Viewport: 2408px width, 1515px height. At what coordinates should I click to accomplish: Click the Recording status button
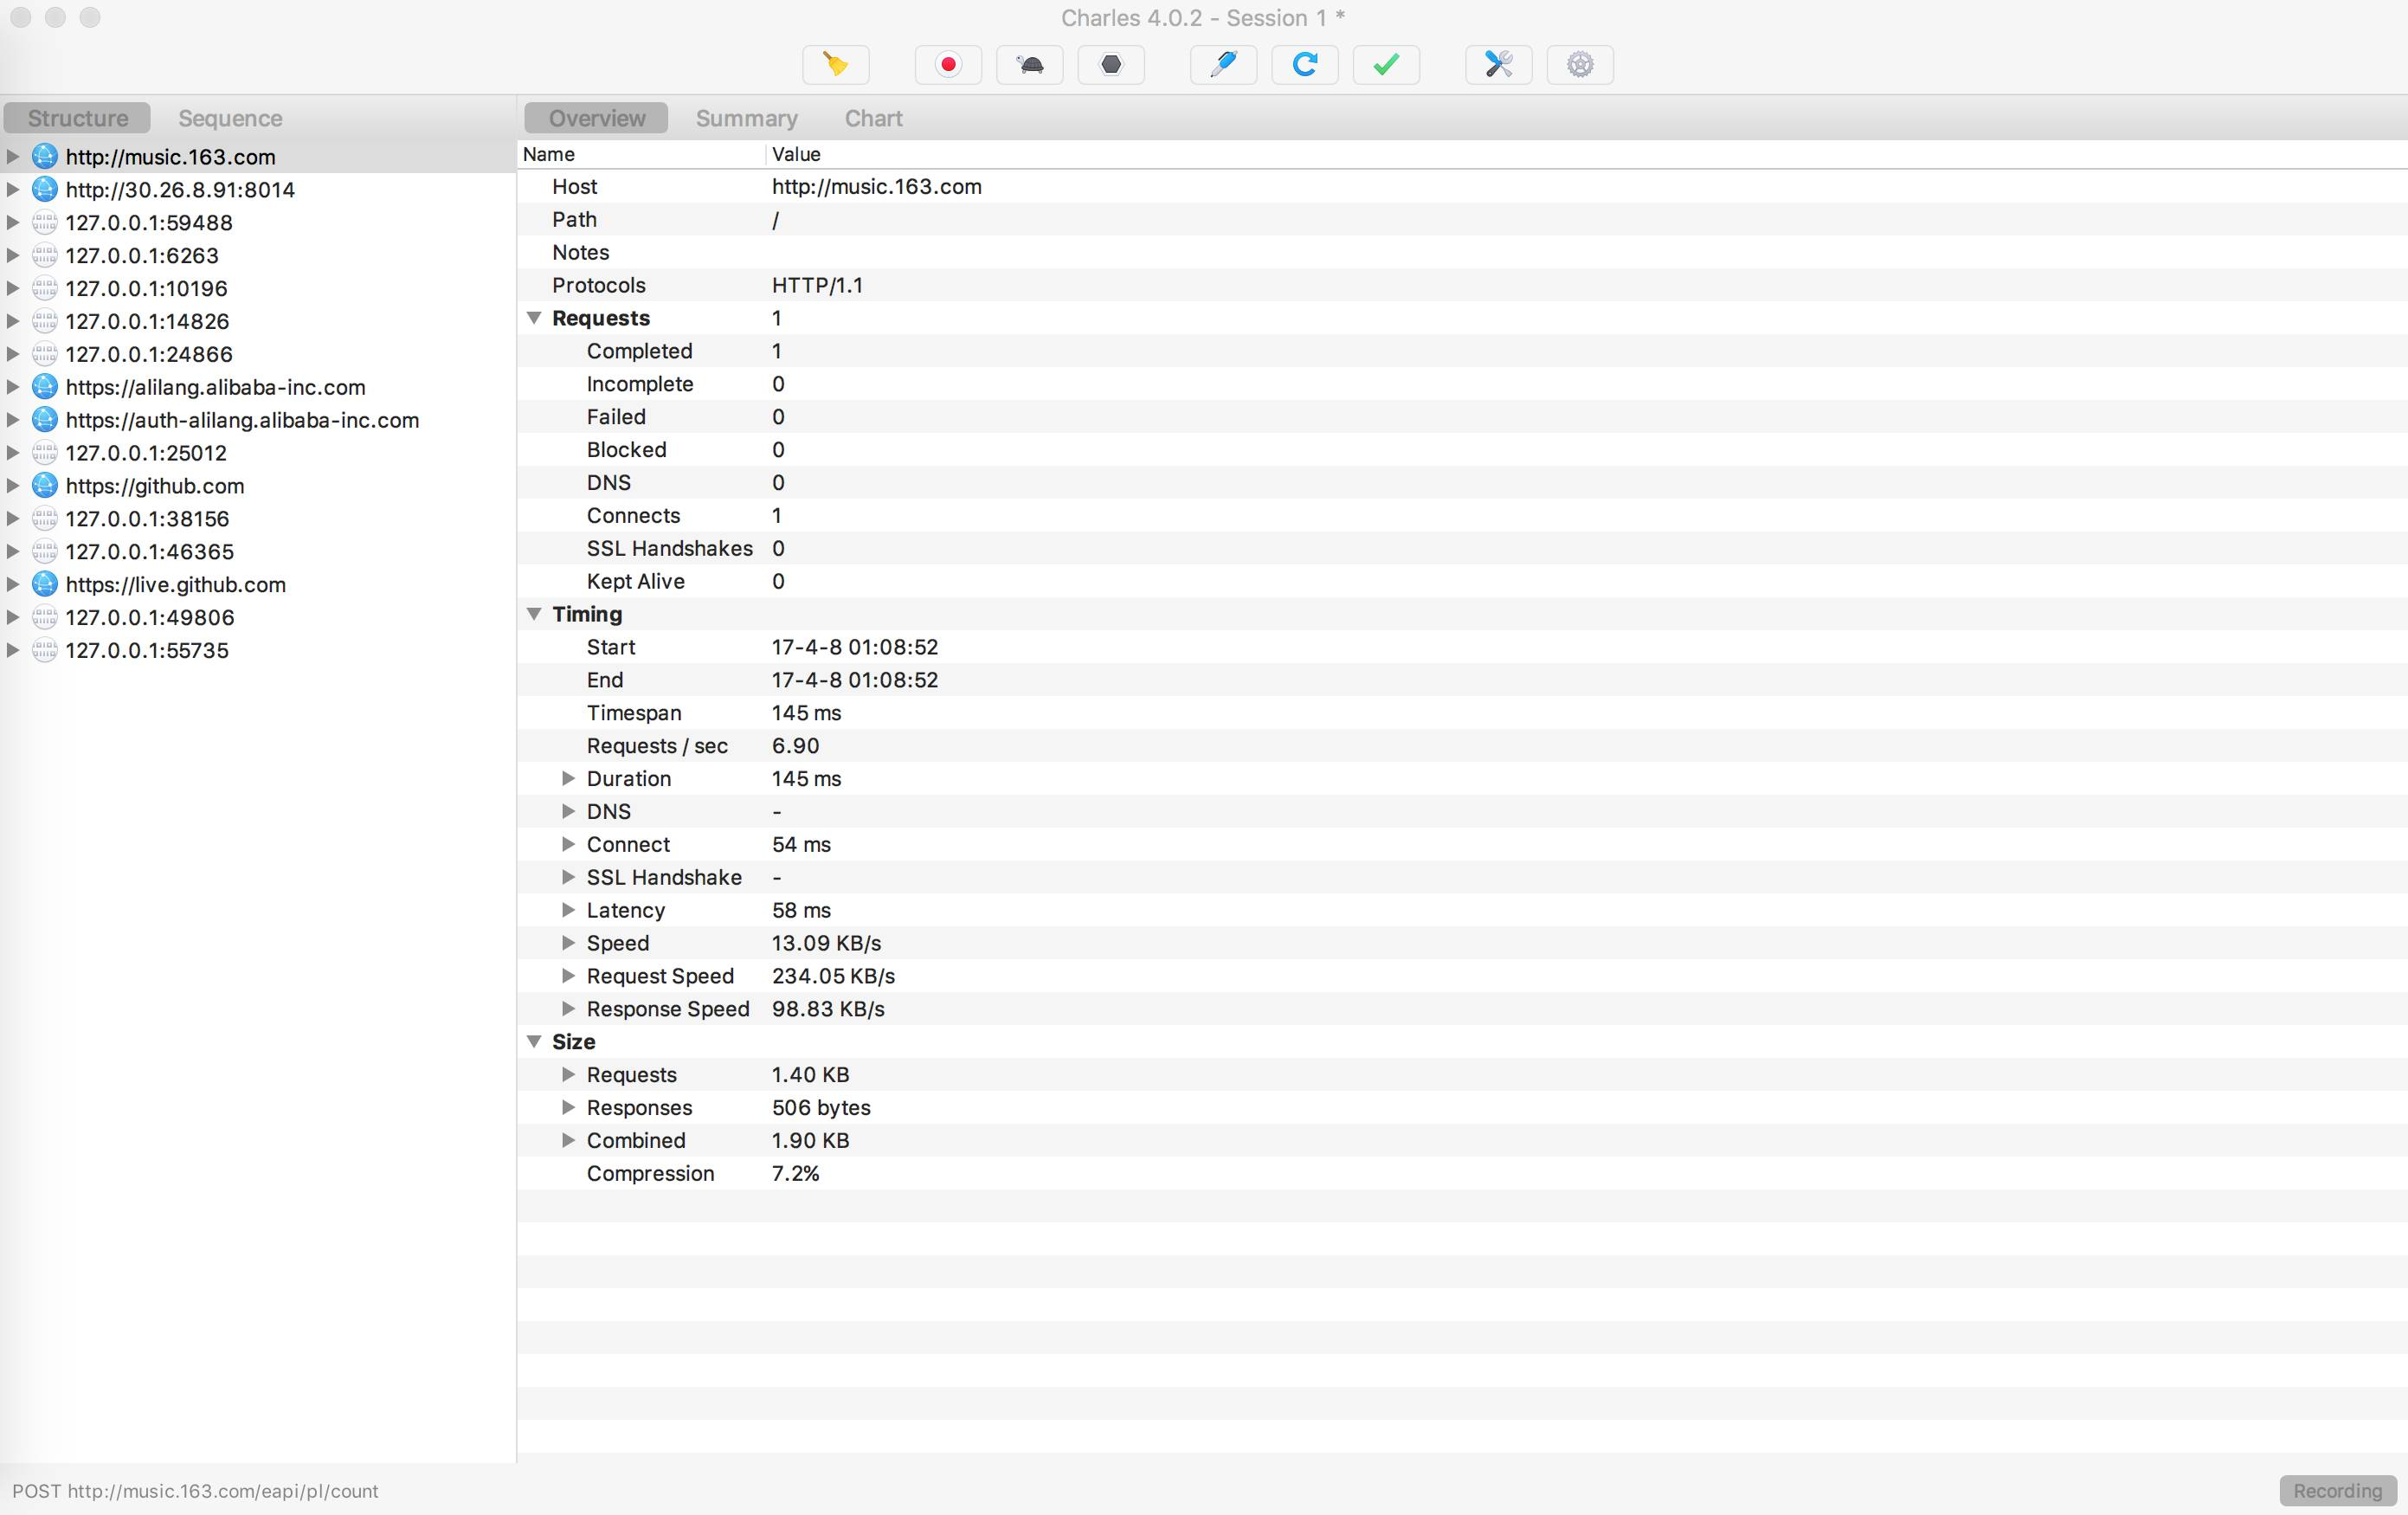click(x=2337, y=1490)
